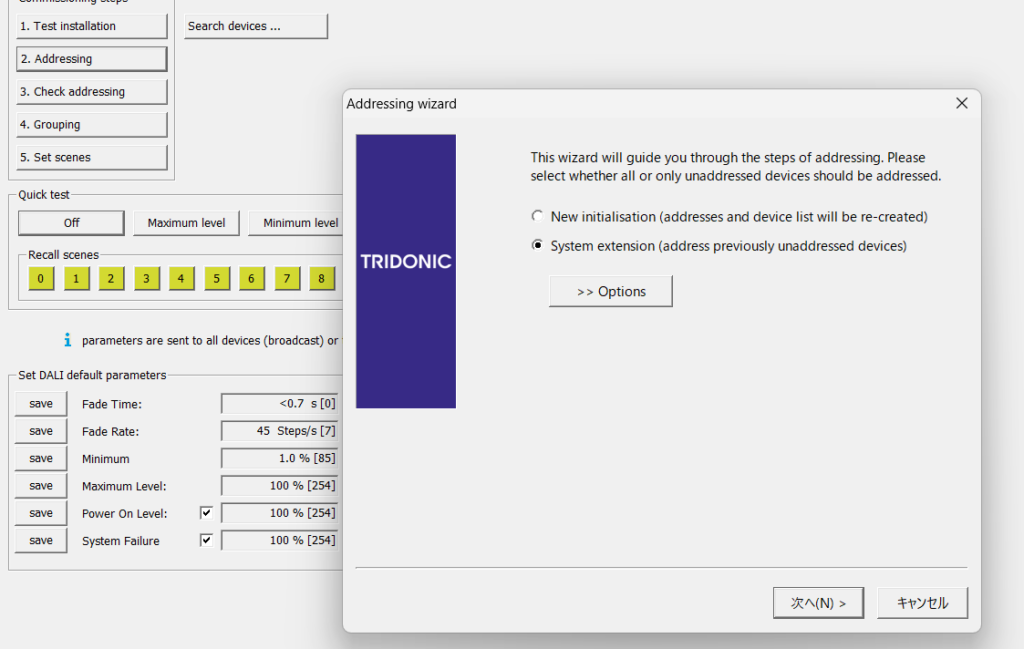Set Quick test to Minimum level
Image resolution: width=1024 pixels, height=649 pixels.
tap(296, 223)
